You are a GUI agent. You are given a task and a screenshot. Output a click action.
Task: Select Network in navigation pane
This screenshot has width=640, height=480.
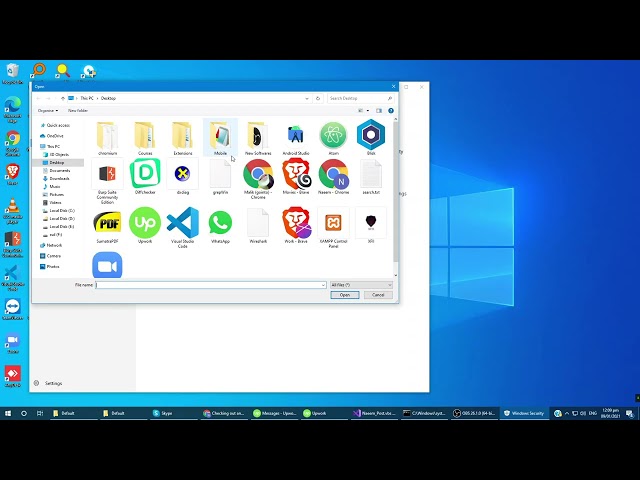pos(54,245)
